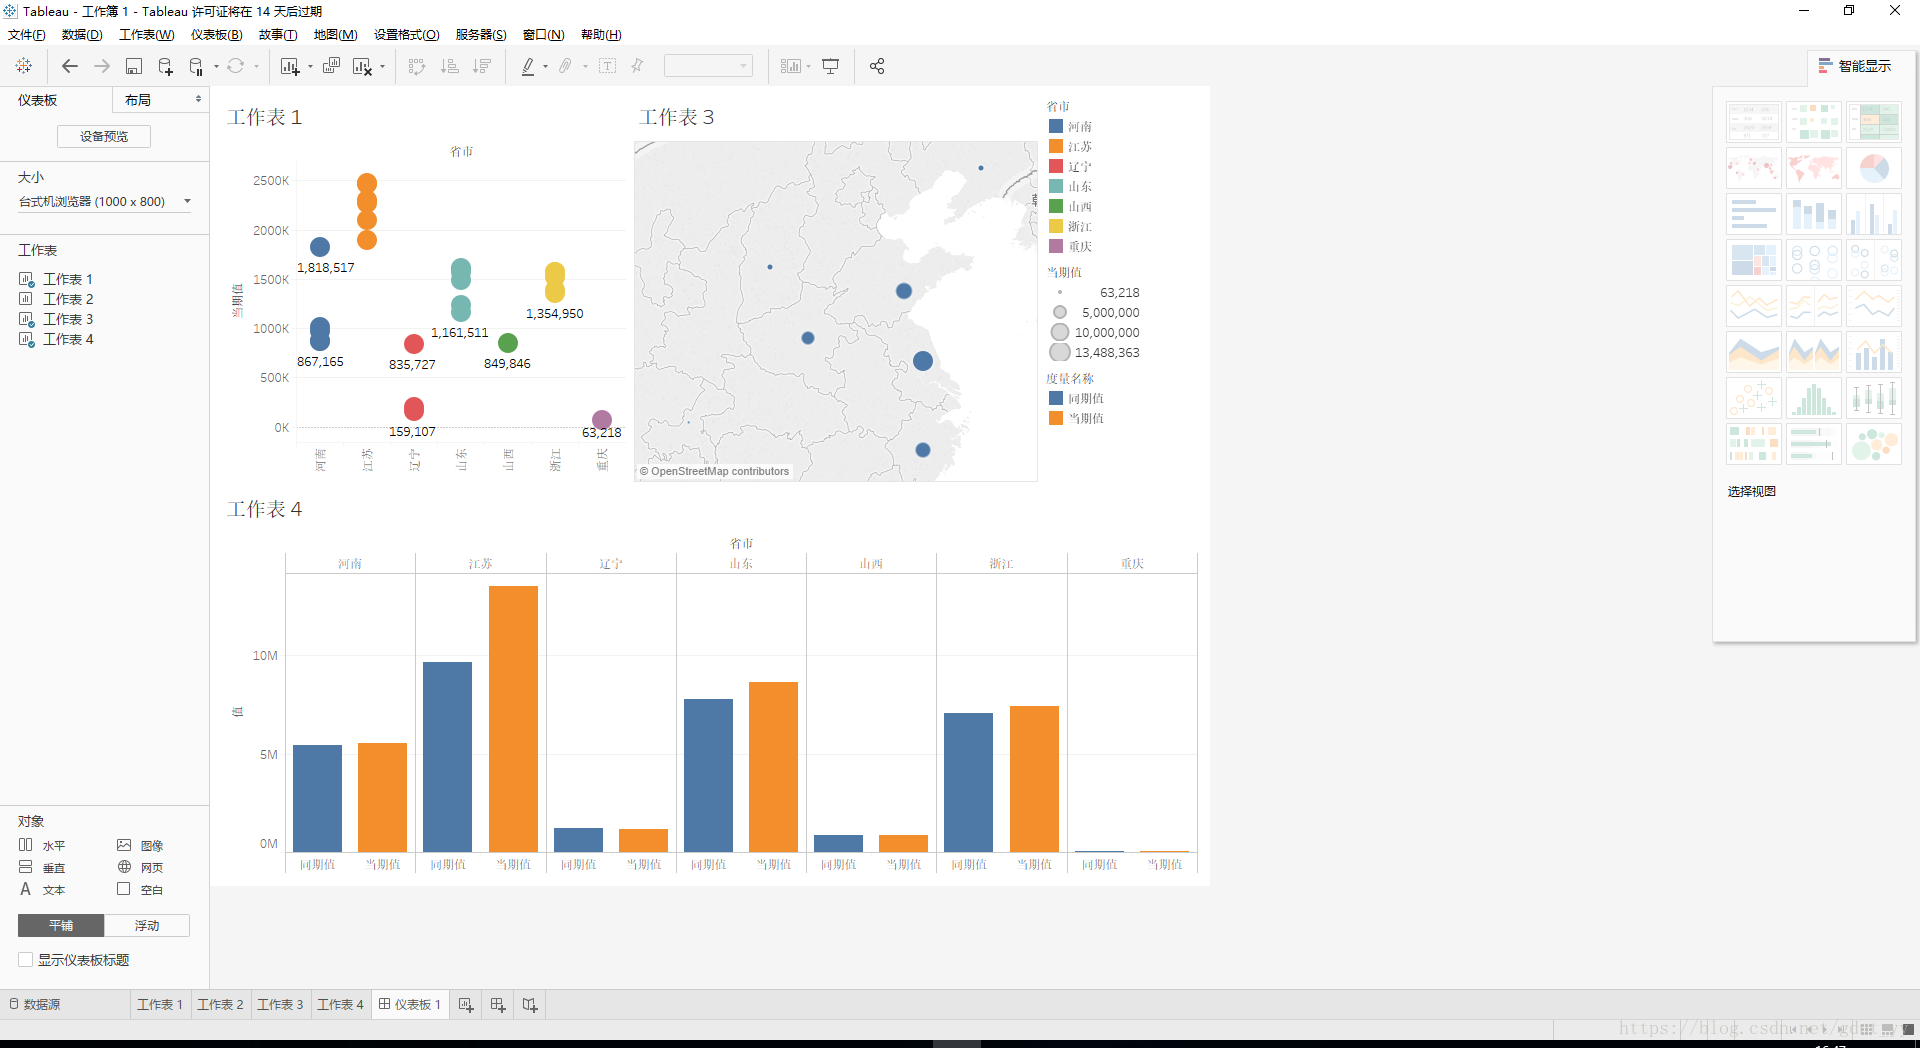Image resolution: width=1920 pixels, height=1048 pixels.
Task: Expand the show/hide cards dropdown arrow
Action: pos(808,67)
